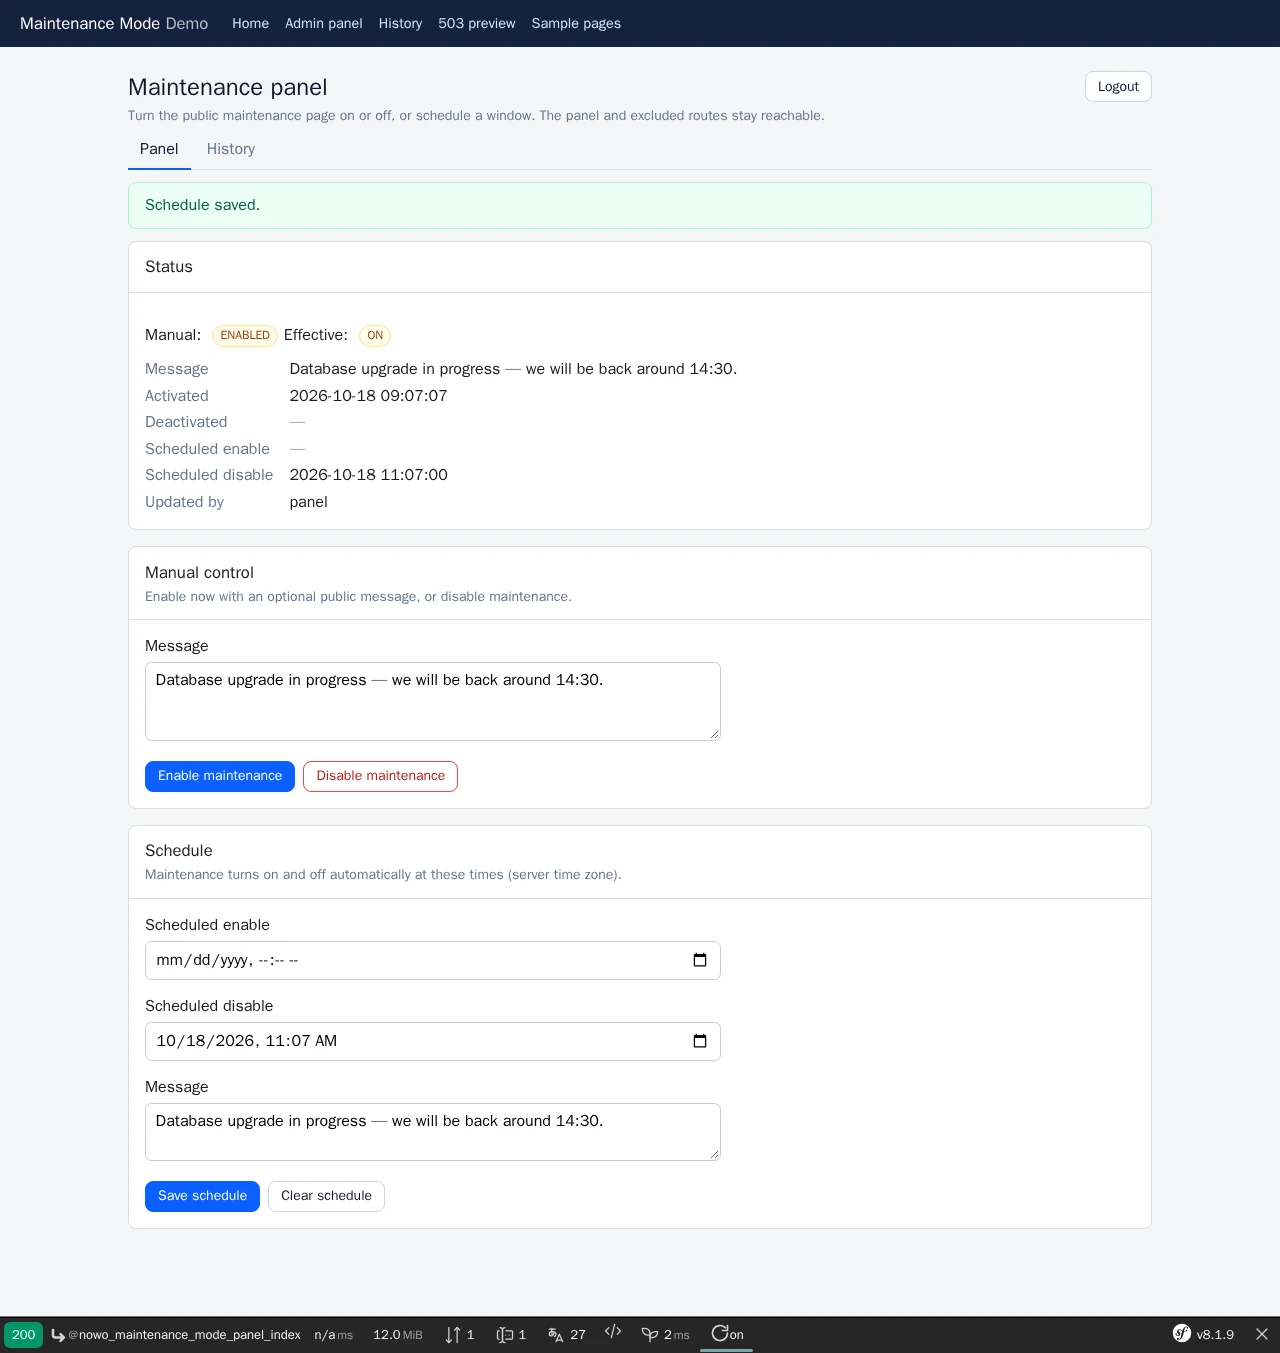Switch to the History tab below the heading
This screenshot has width=1280, height=1353.
pos(231,149)
